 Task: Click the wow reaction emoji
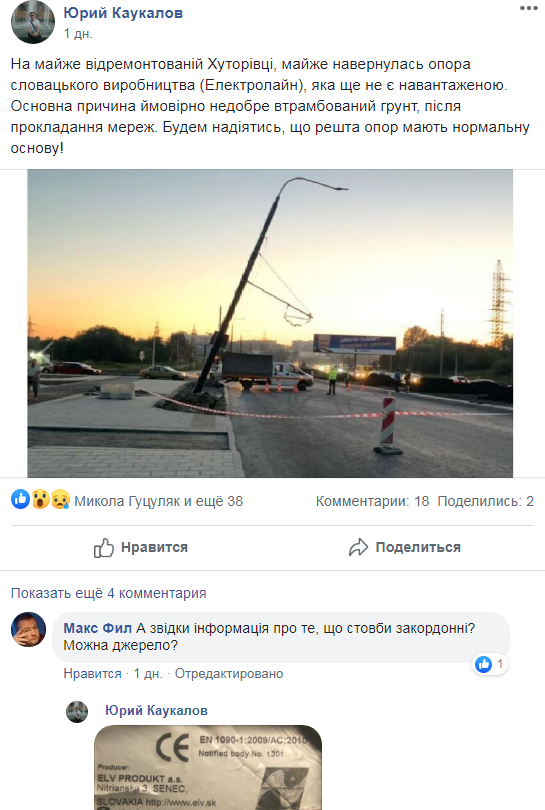point(40,499)
